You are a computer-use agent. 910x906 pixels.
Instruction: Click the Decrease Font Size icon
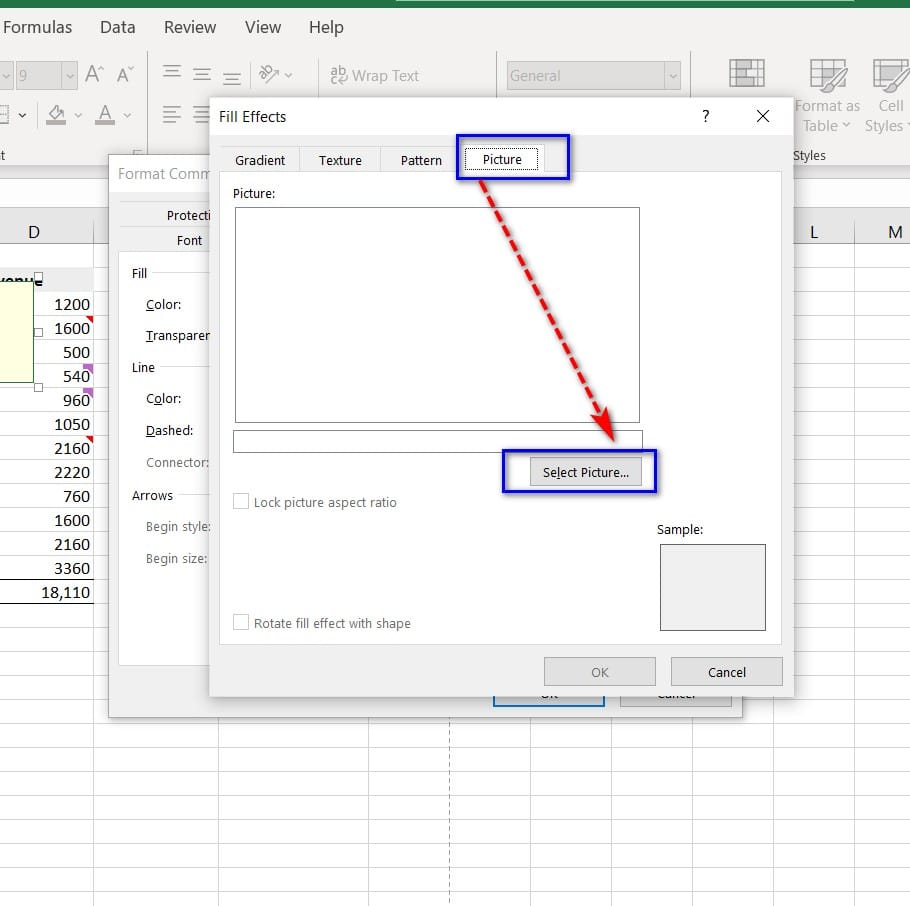click(x=125, y=74)
